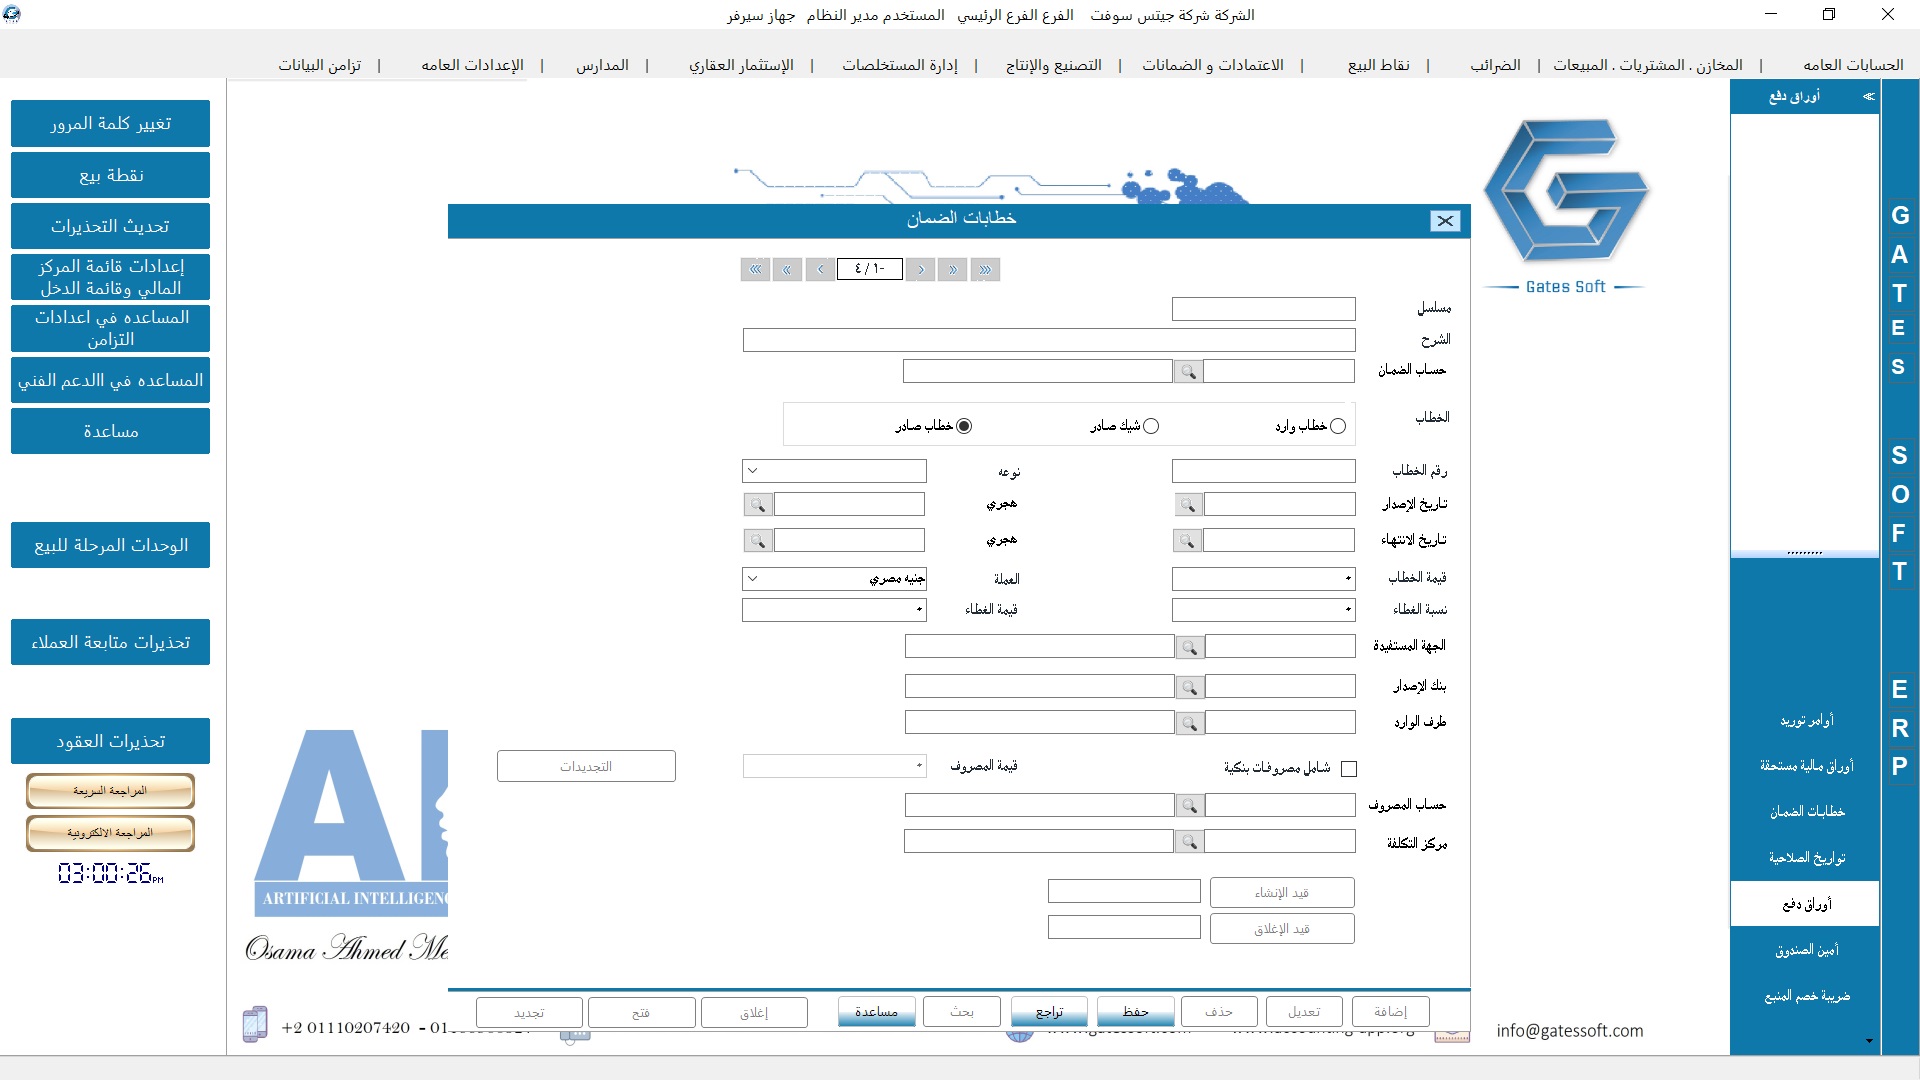Search incoming party magnifier icon

(1189, 723)
